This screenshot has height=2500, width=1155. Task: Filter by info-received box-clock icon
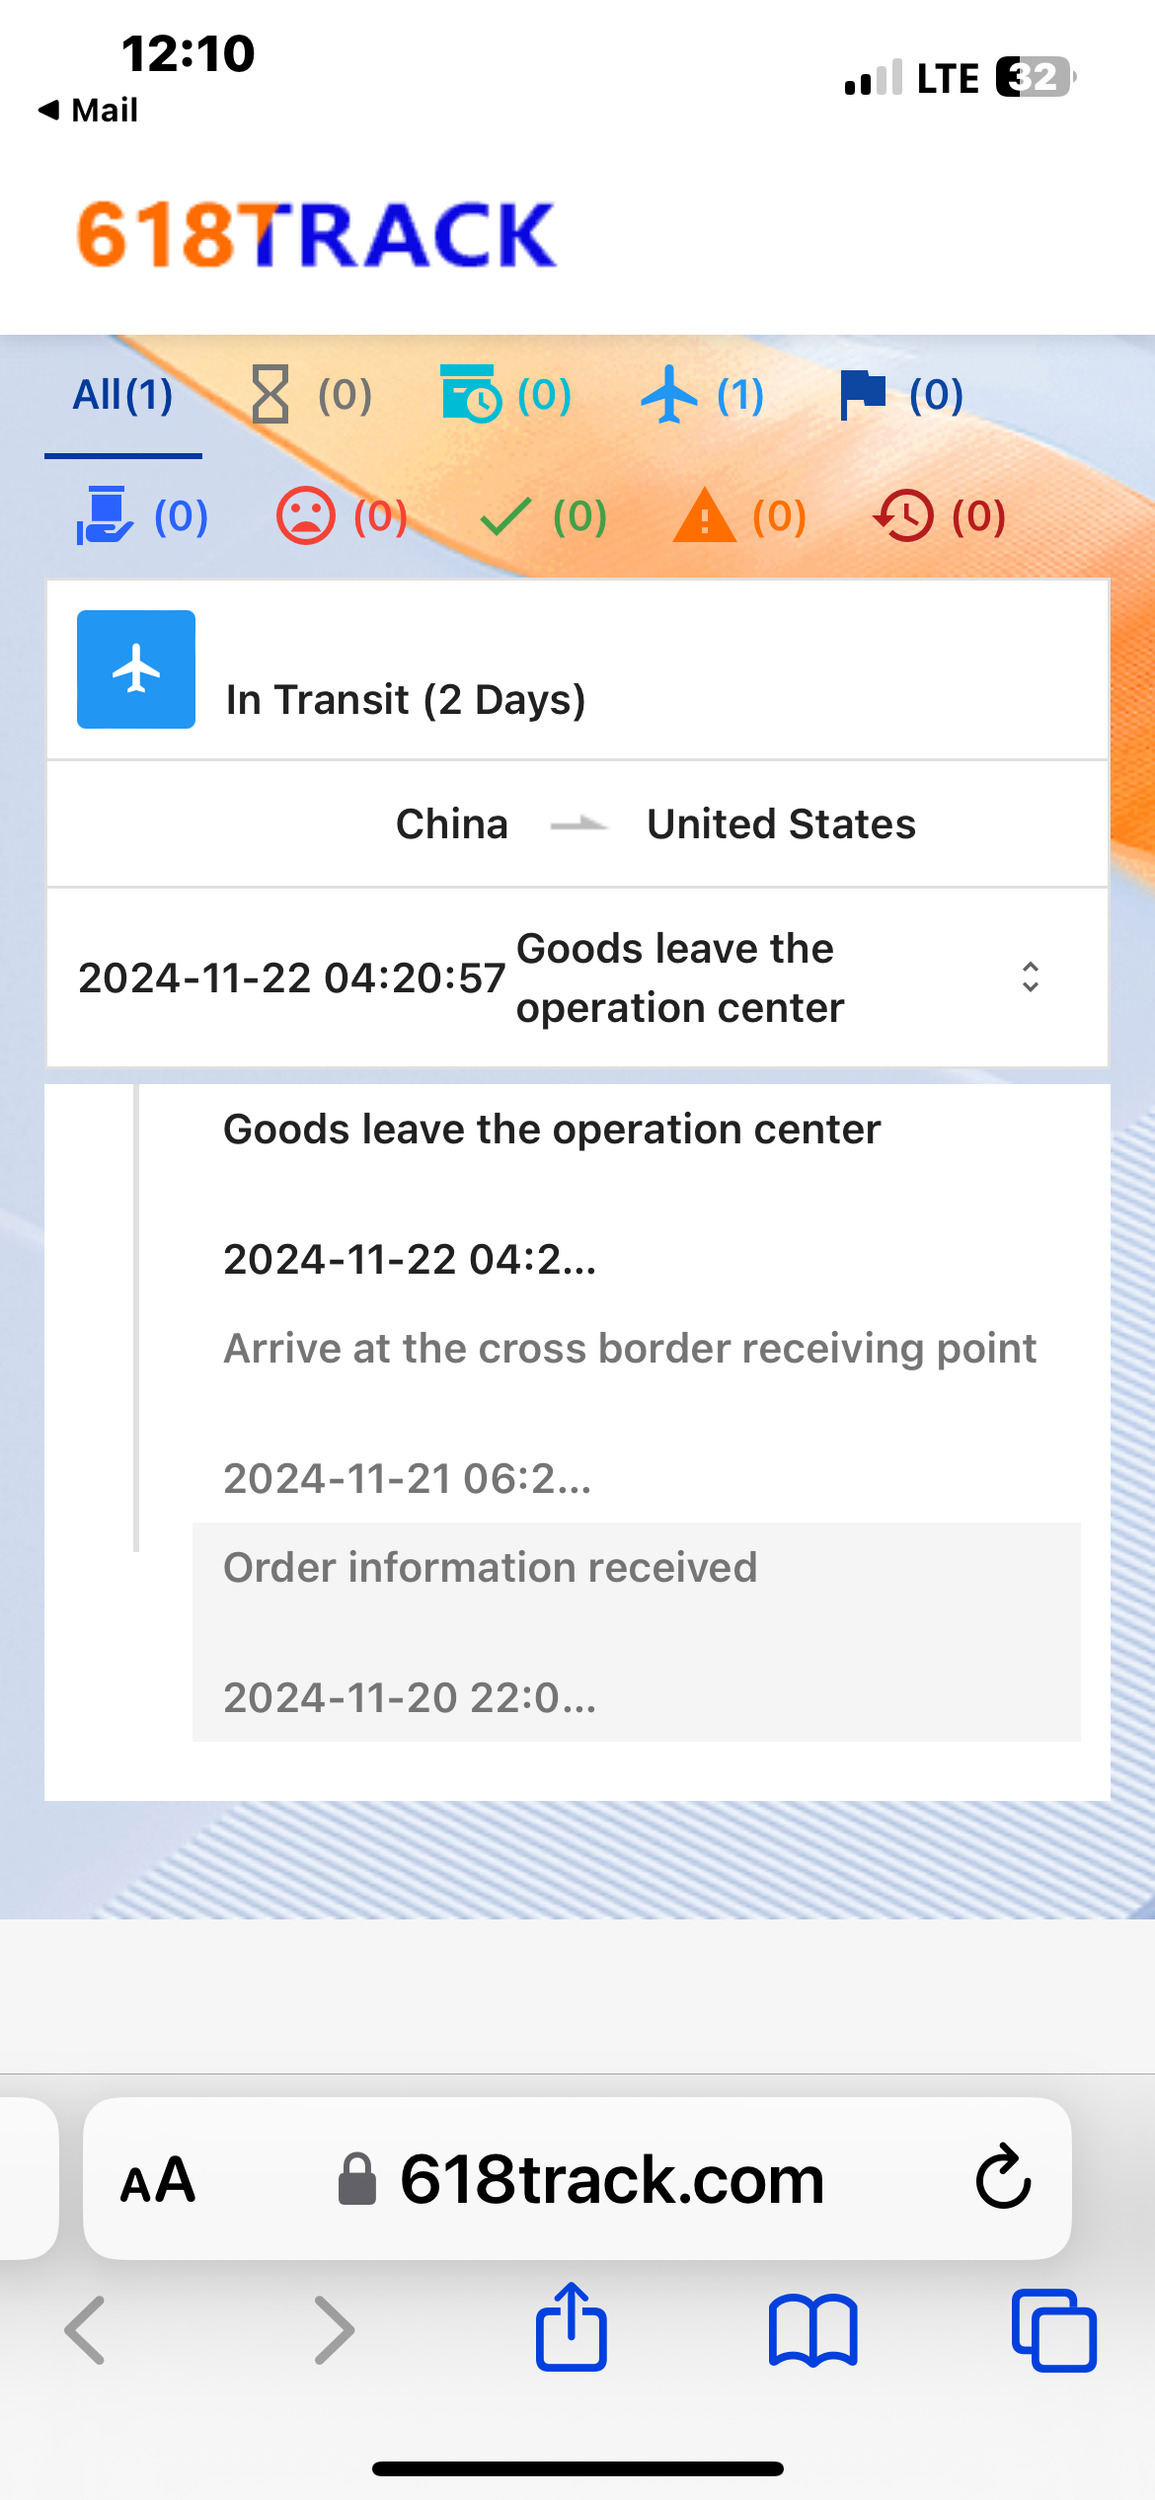506,395
